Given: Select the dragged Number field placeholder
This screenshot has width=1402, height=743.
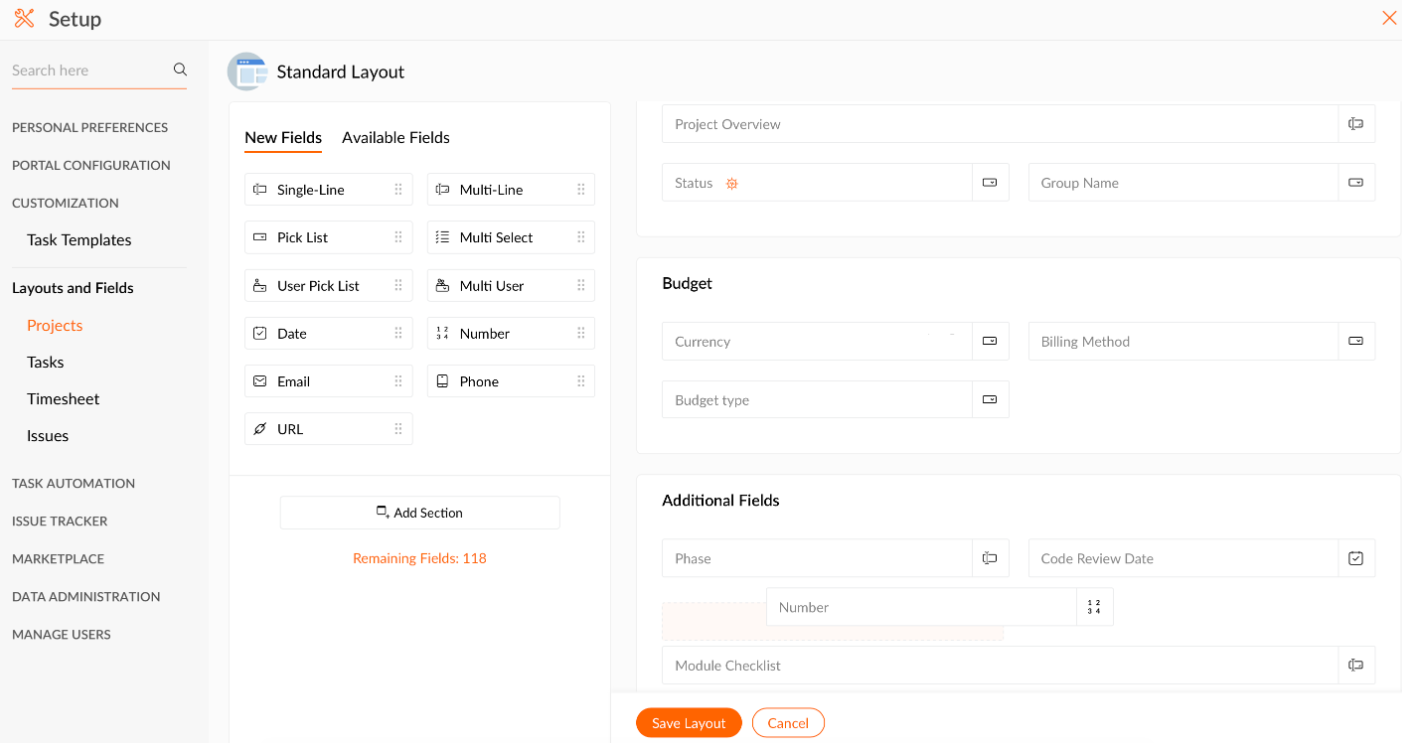Looking at the screenshot, I should (x=939, y=607).
